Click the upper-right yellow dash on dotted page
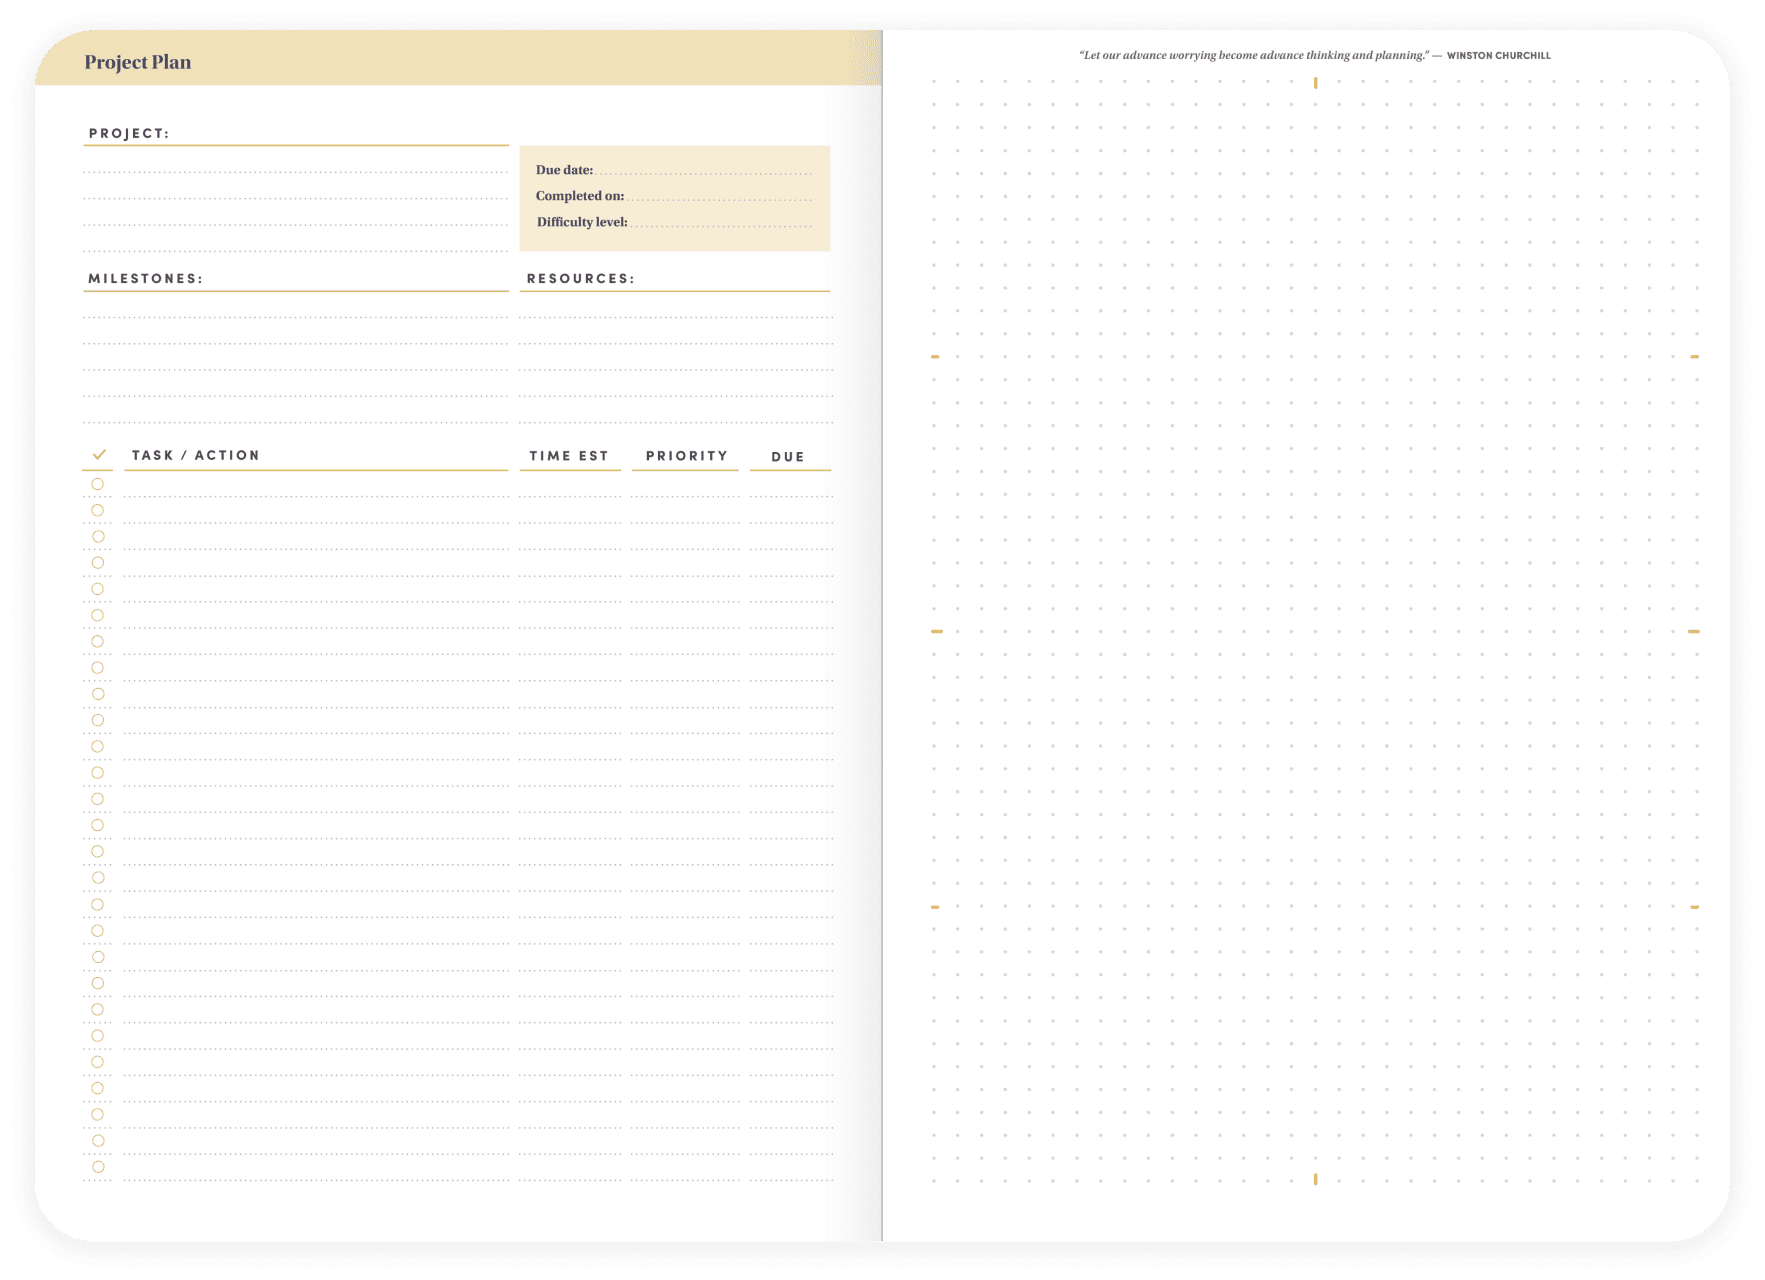The width and height of the screenshot is (1765, 1280). 1694,357
